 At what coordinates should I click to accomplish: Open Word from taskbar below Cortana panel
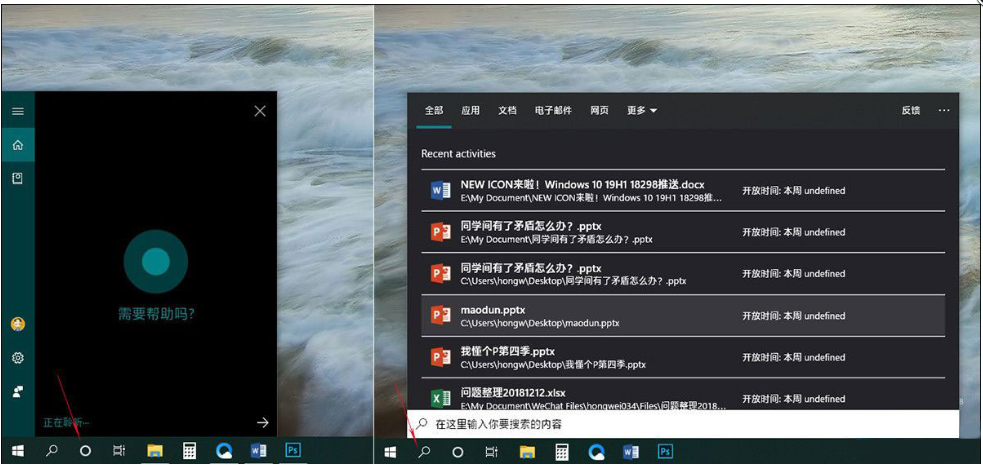258,451
